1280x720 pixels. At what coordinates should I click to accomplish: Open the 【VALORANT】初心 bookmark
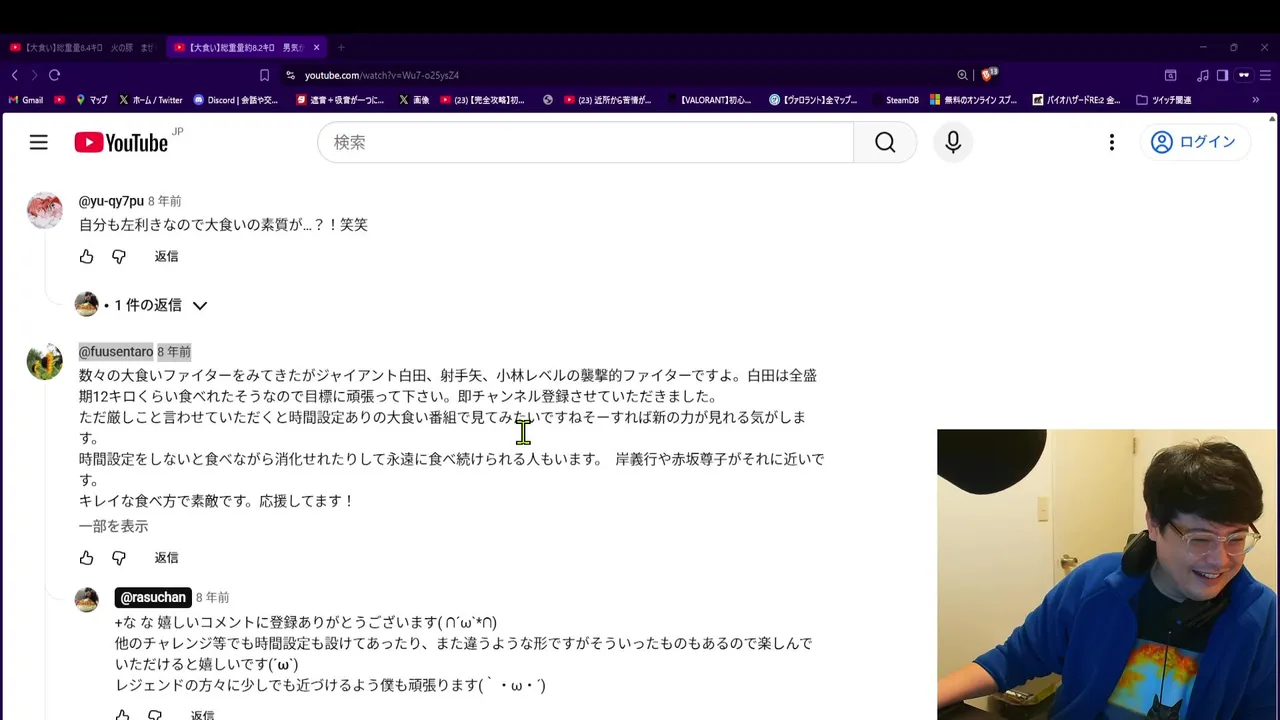[708, 100]
